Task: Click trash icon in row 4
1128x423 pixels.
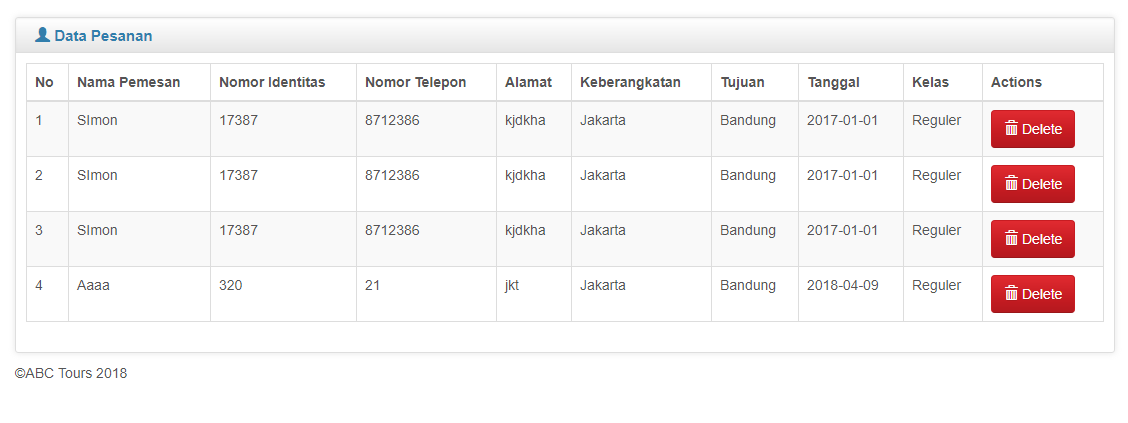Action: tap(1011, 294)
